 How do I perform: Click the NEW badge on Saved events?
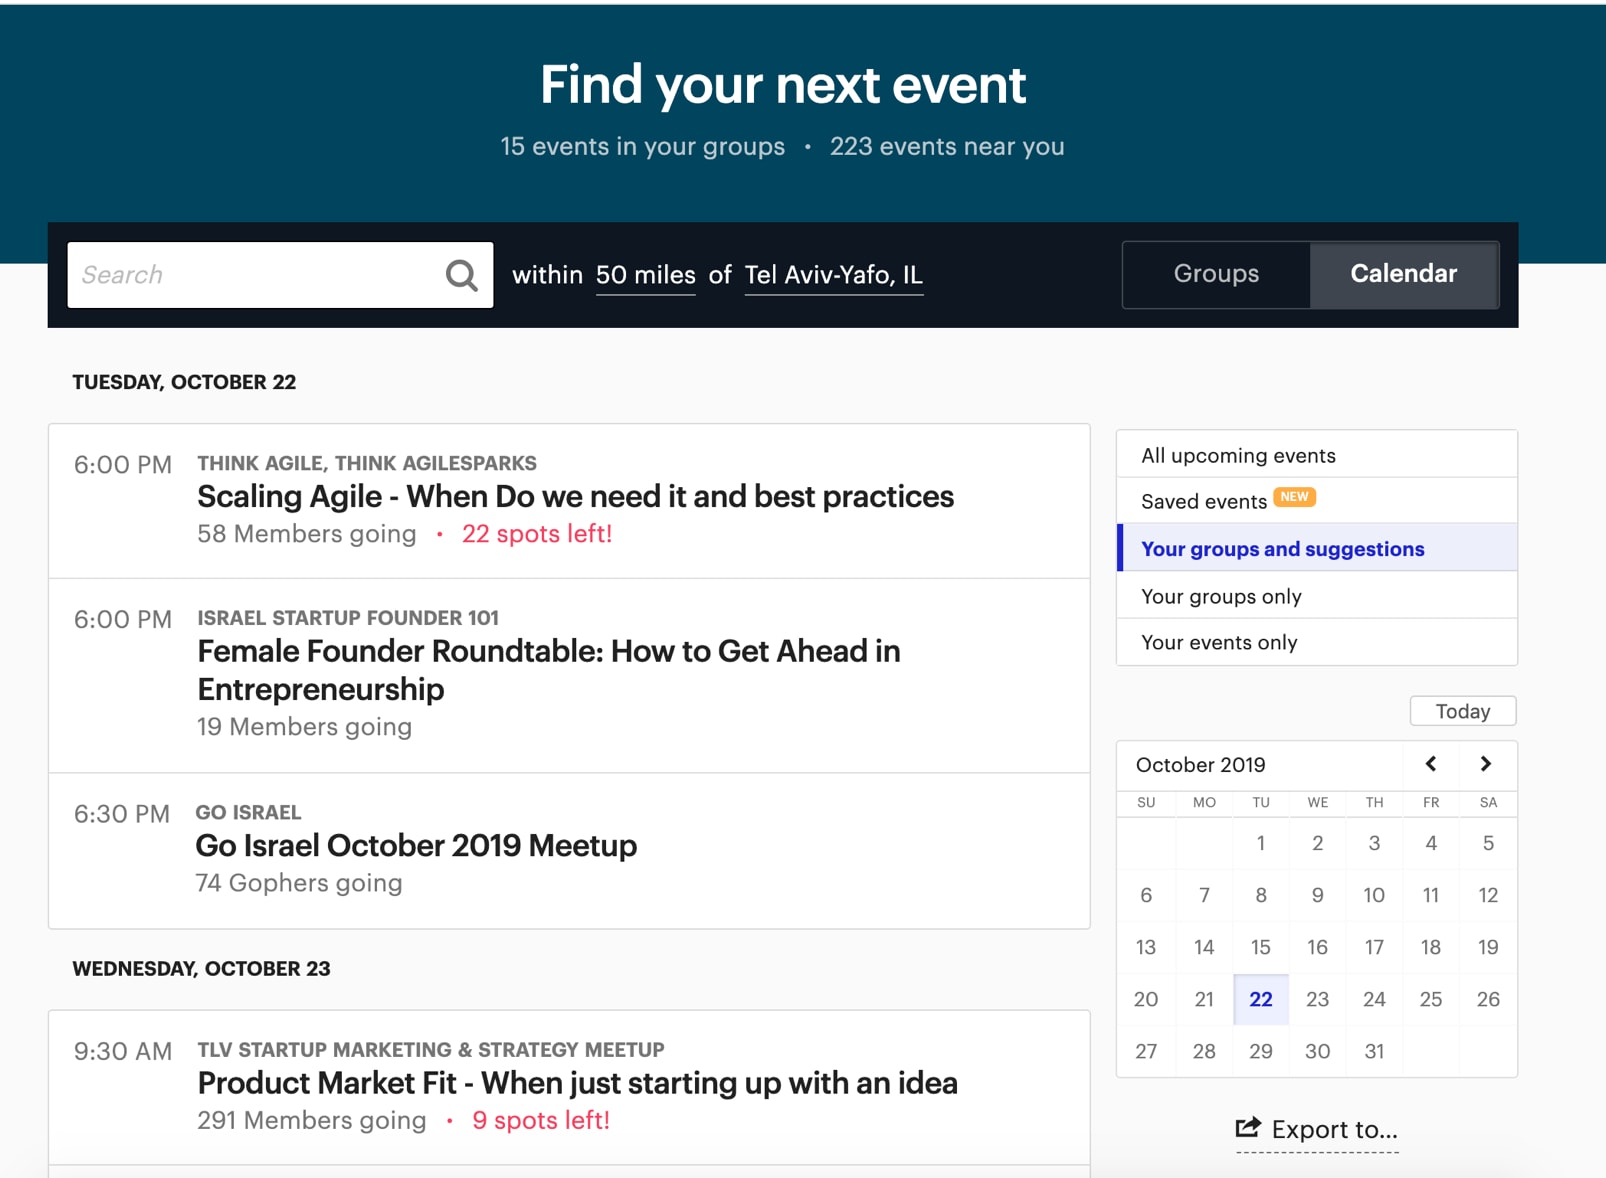(1294, 497)
